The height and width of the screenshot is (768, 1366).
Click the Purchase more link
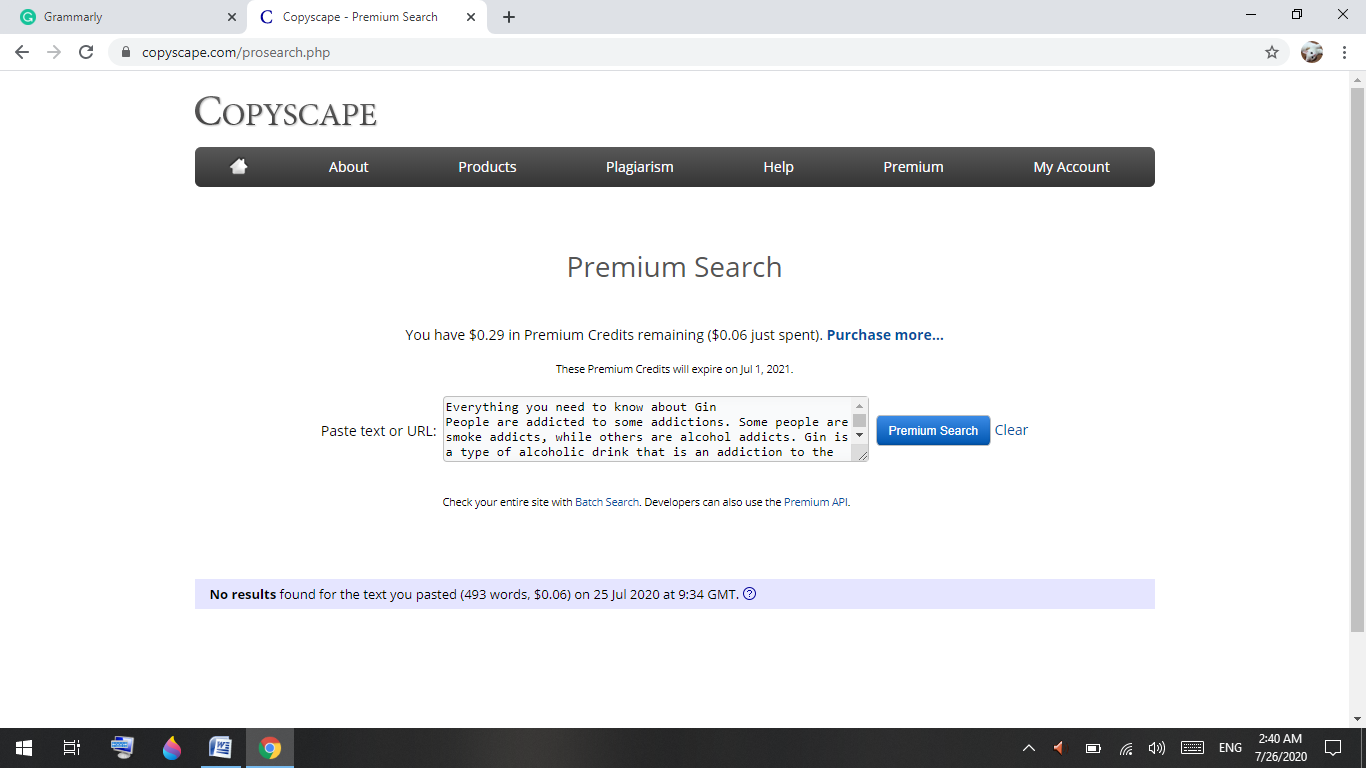[885, 335]
